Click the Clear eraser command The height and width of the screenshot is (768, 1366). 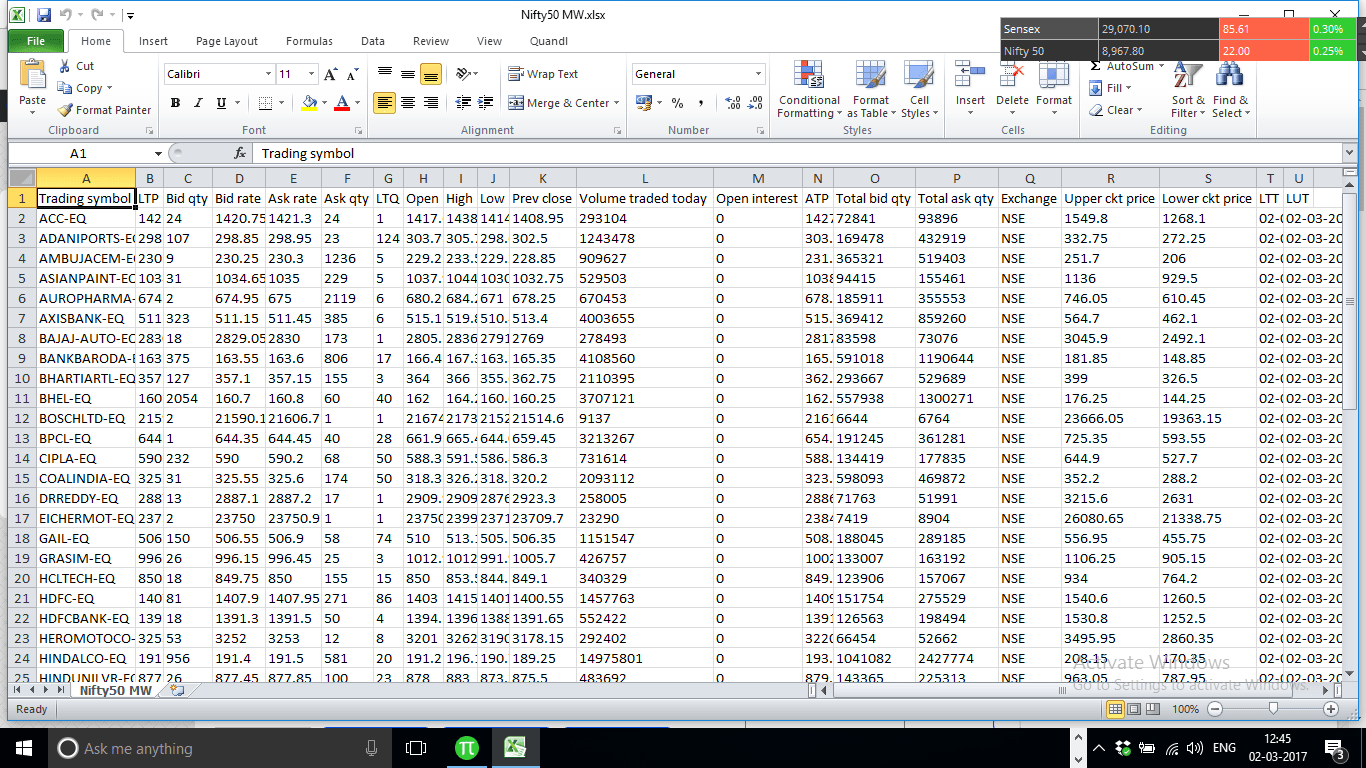[1114, 110]
